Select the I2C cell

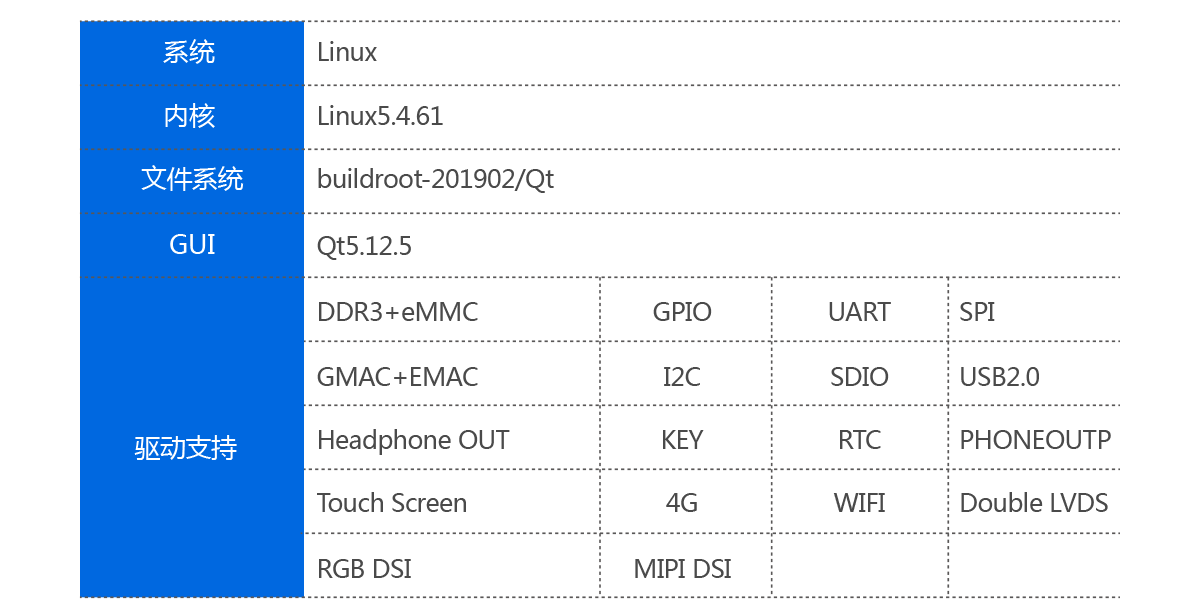coord(686,374)
